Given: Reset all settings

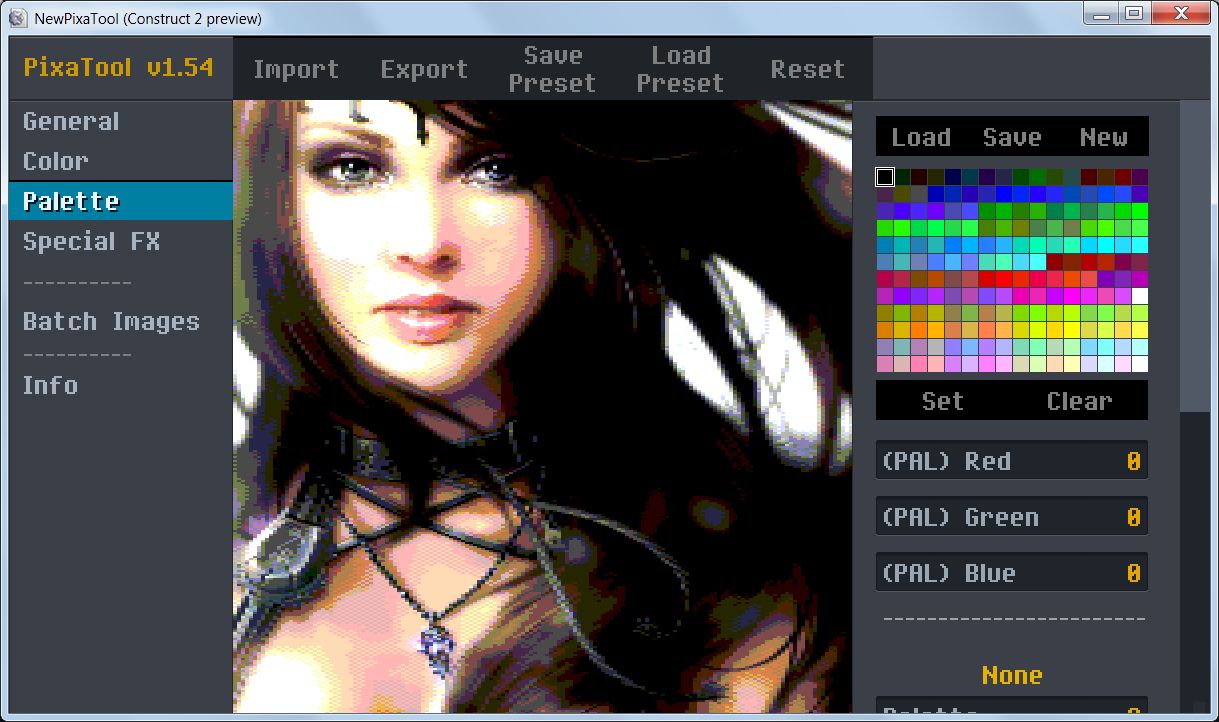Looking at the screenshot, I should point(807,68).
